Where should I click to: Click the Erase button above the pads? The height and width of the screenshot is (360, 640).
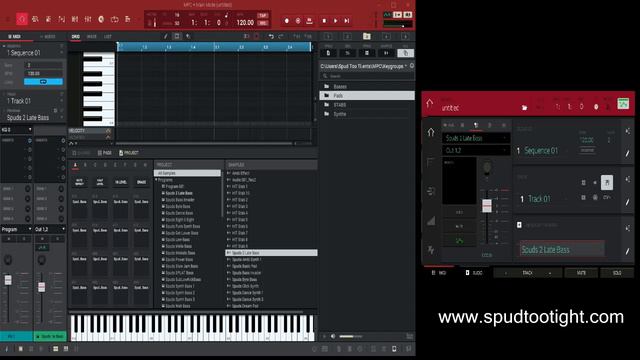coord(141,182)
